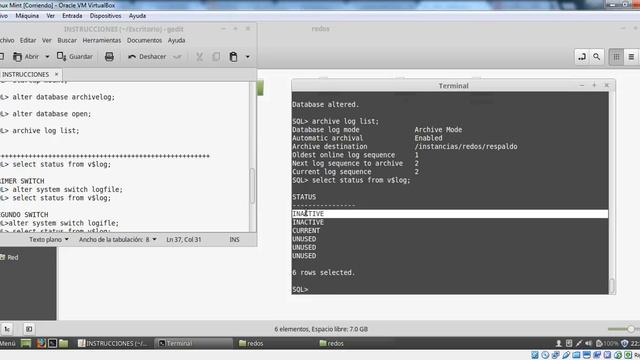Click the removable drives tray icon
The width and height of the screenshot is (640, 360).
pyautogui.click(x=569, y=343)
